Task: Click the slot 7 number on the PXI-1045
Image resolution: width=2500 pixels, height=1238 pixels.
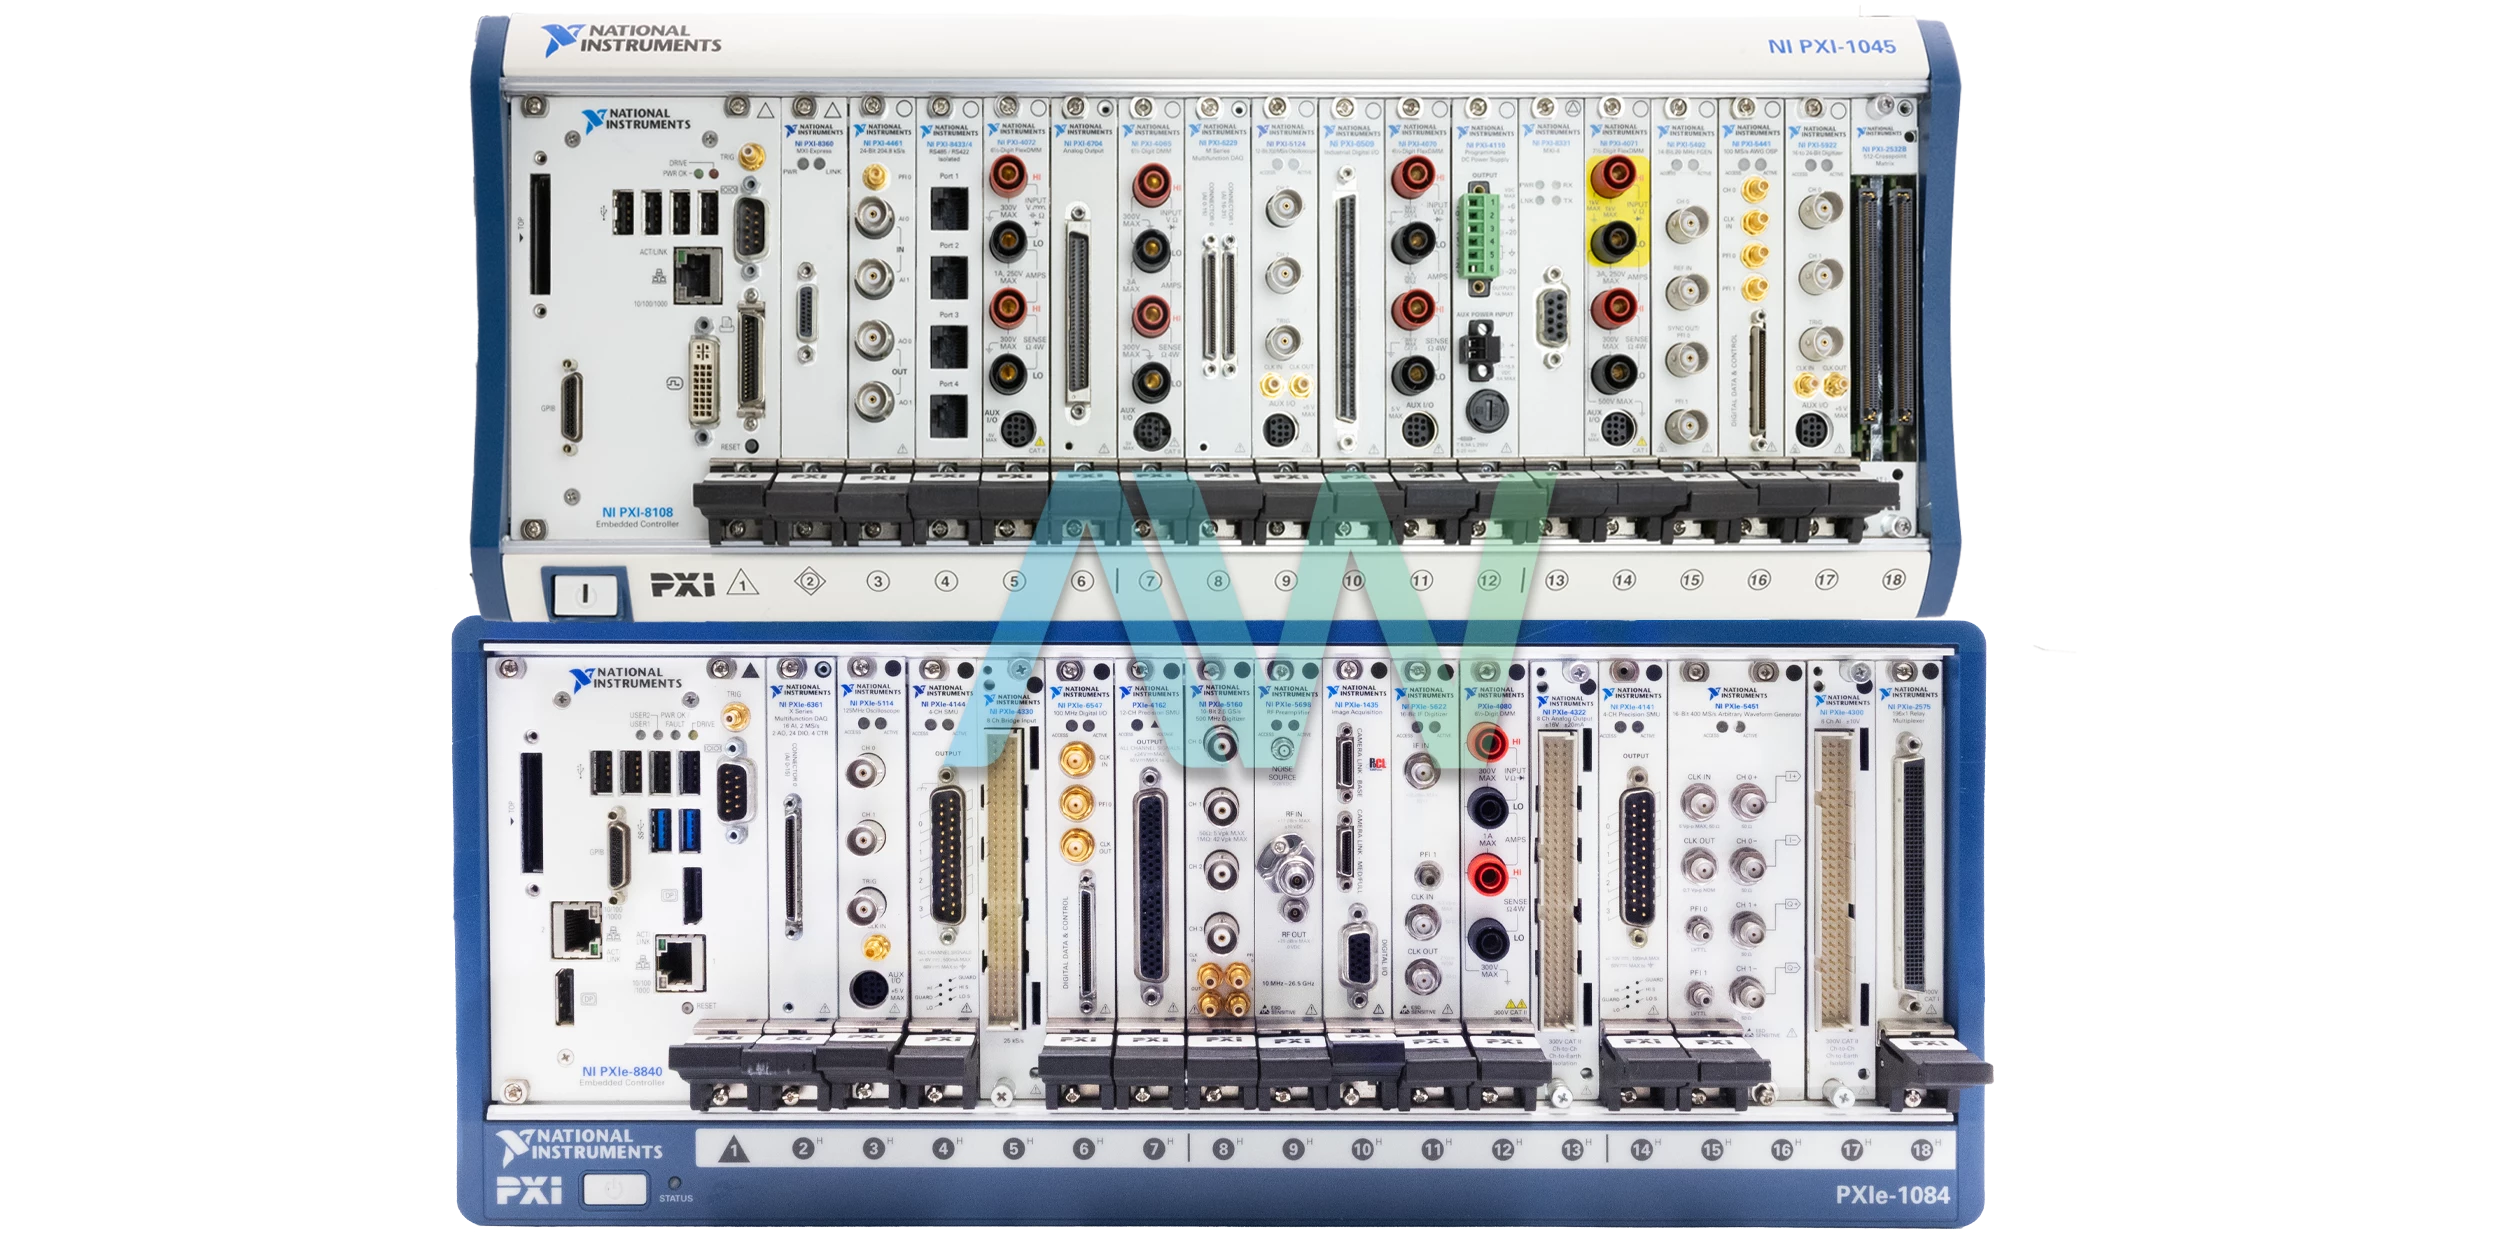Action: tap(1150, 581)
